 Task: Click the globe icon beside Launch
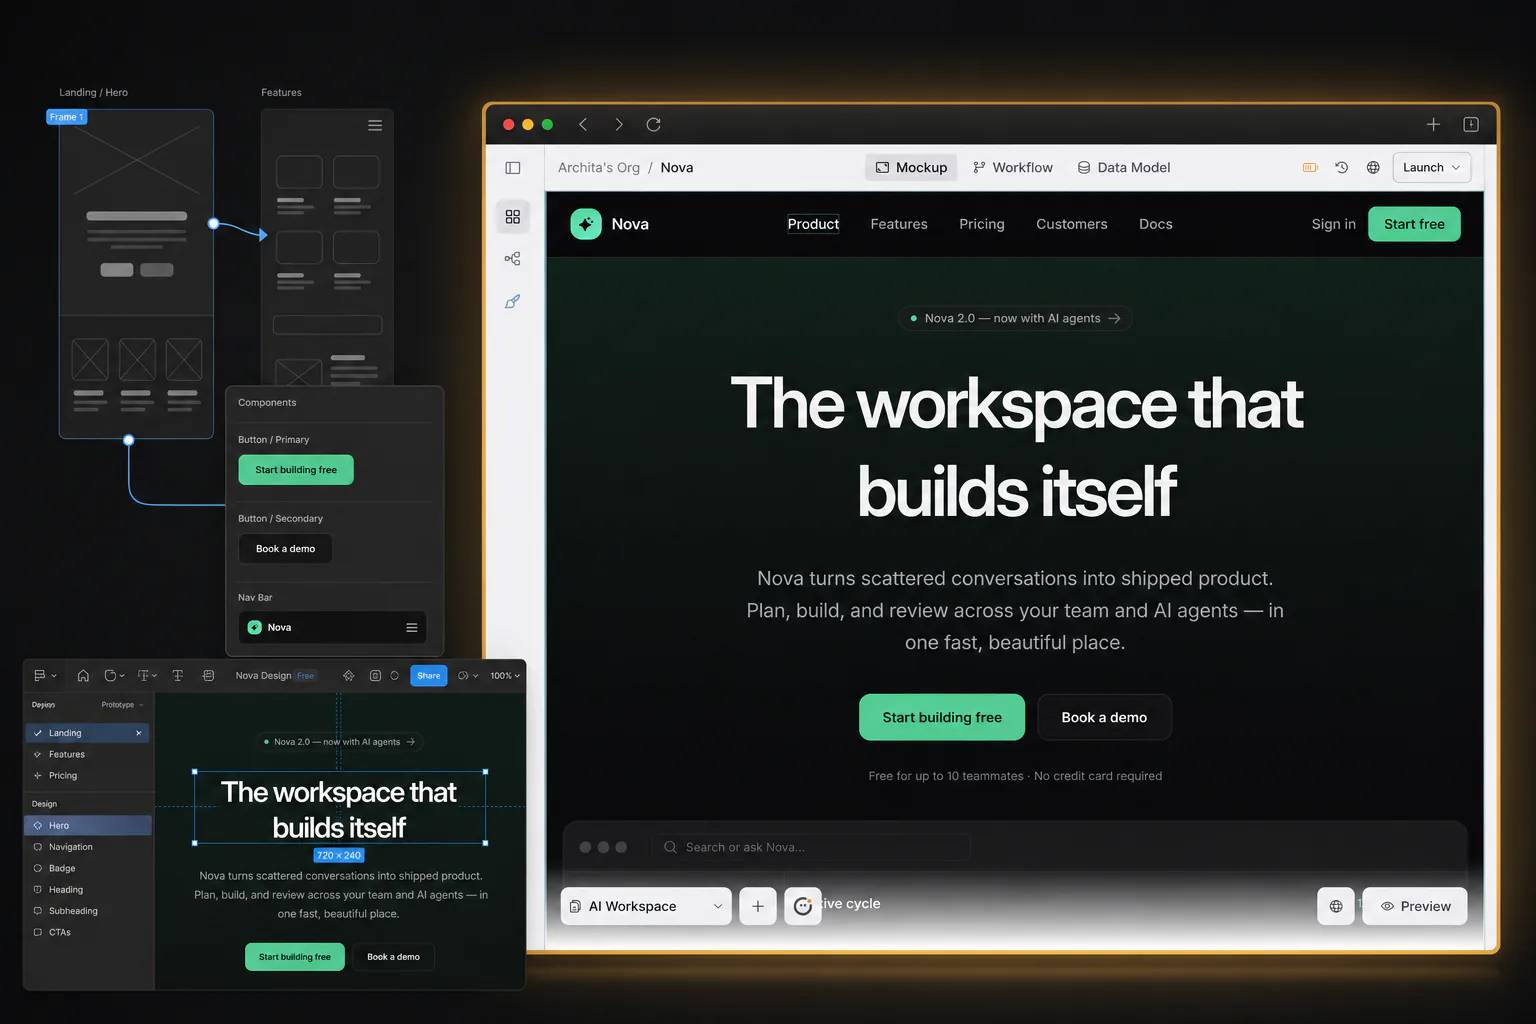pos(1373,167)
